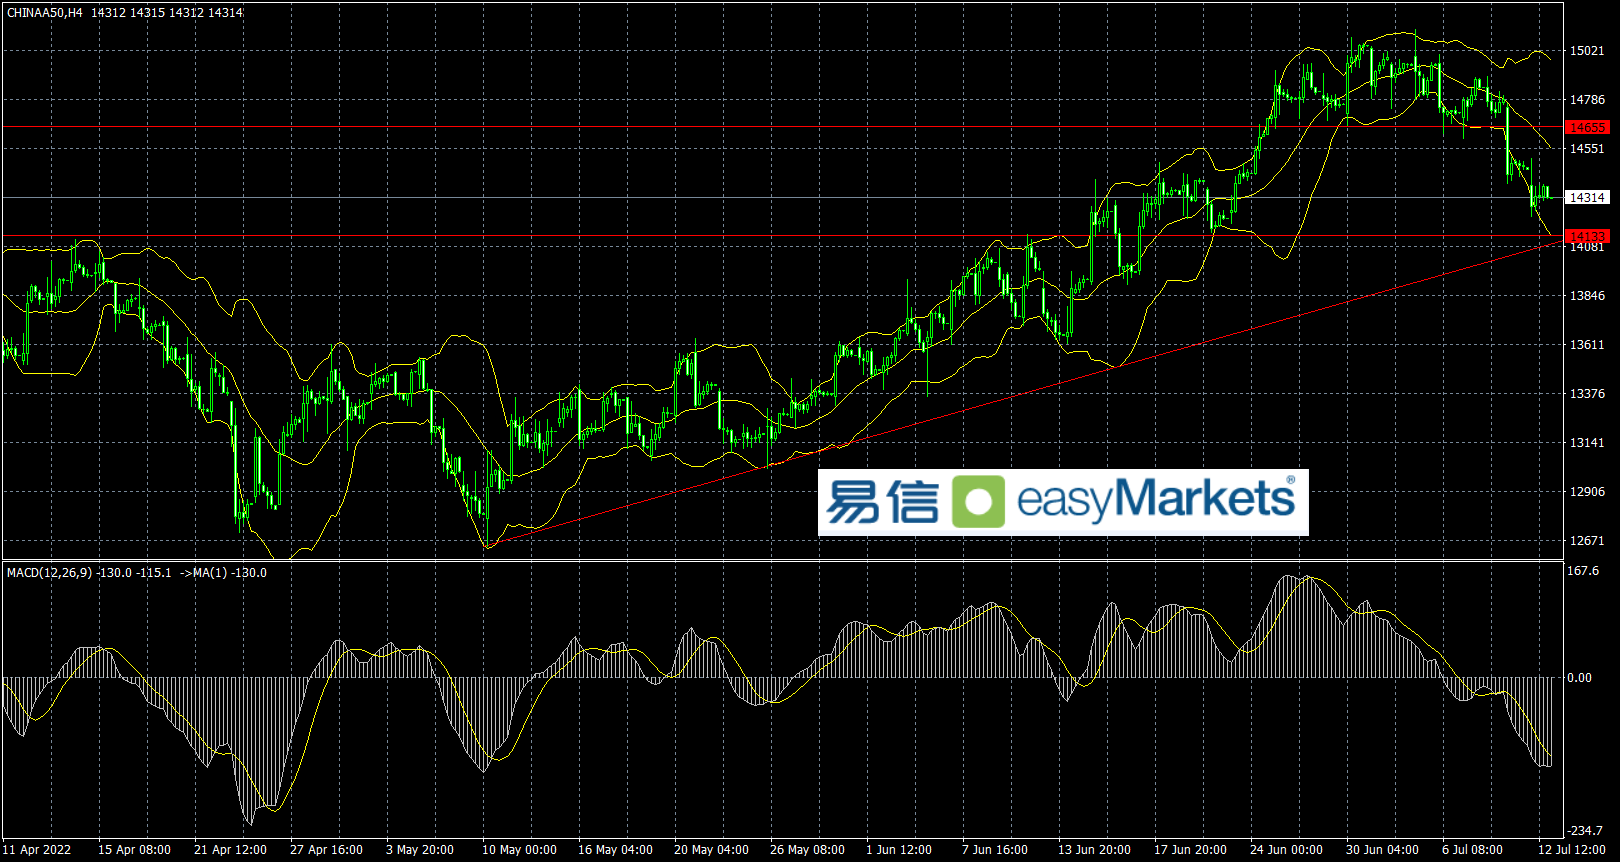Image resolution: width=1620 pixels, height=862 pixels.
Task: Click the 16 May 04:00 time label
Action: pos(615,850)
